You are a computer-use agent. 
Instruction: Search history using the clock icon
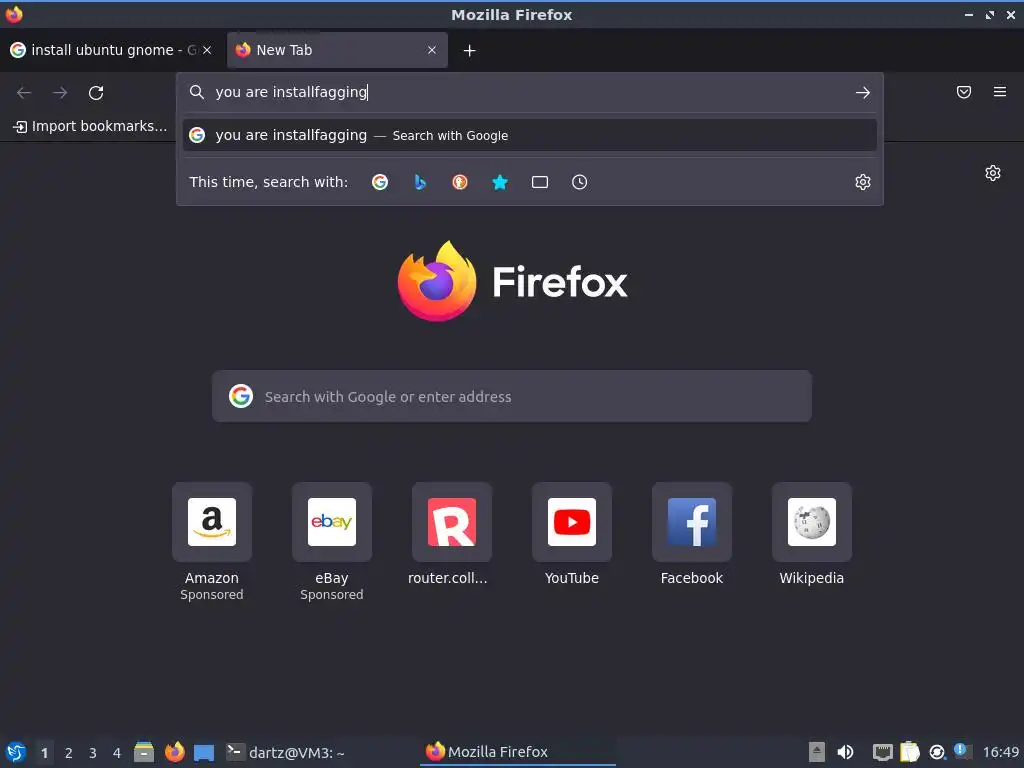579,182
